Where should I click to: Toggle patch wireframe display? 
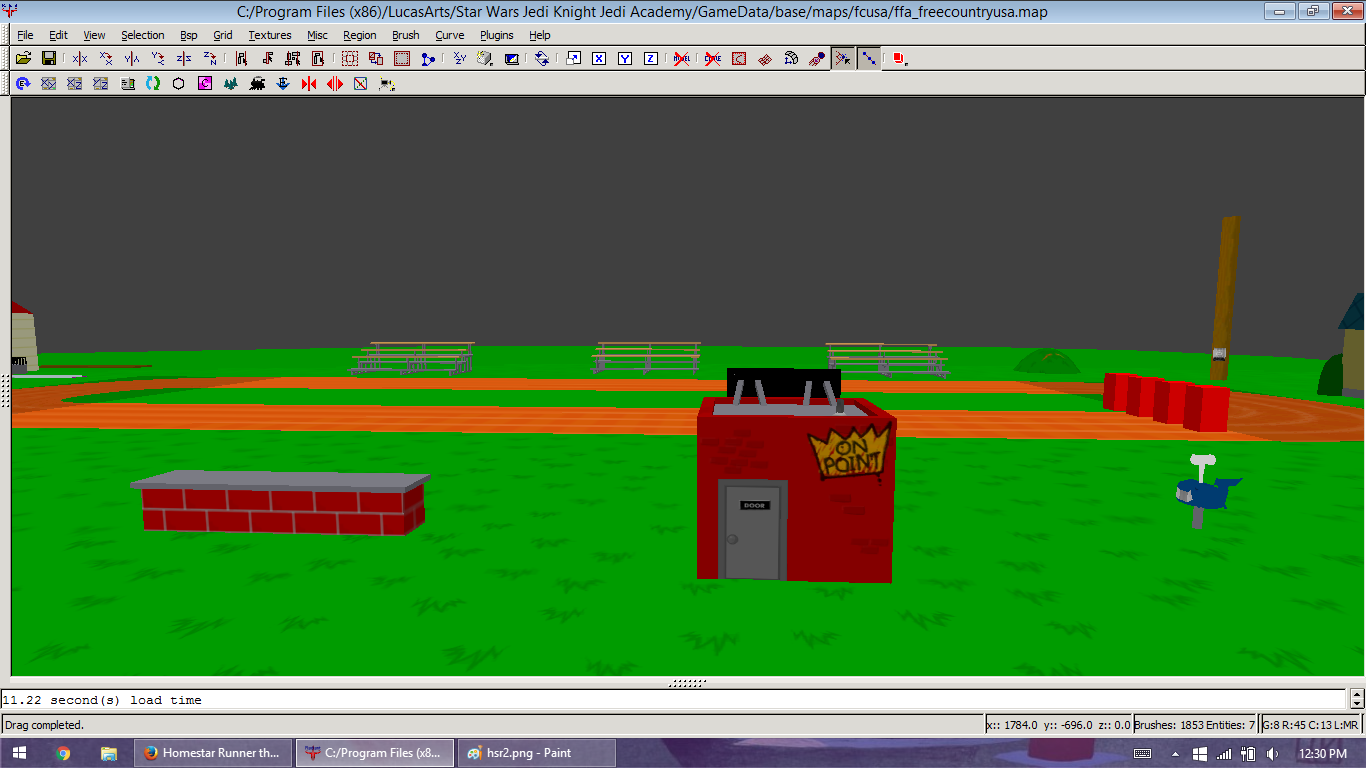point(765,59)
